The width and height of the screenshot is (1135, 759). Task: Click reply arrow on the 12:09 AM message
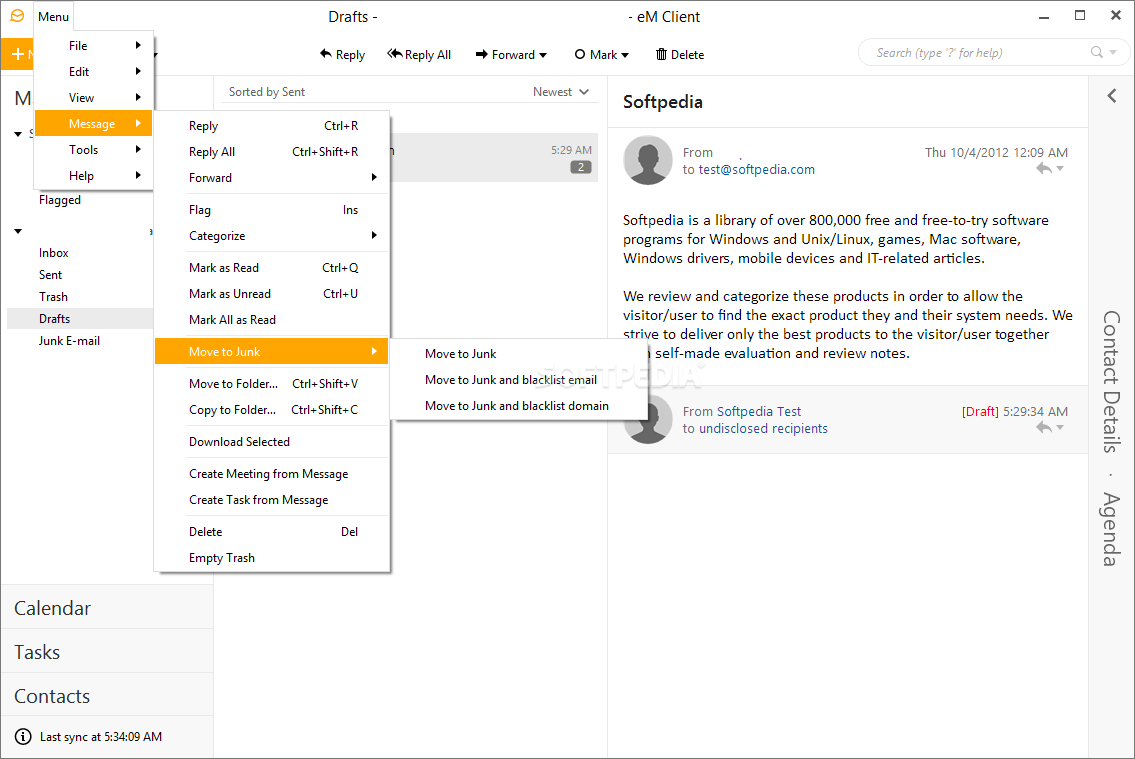1043,169
